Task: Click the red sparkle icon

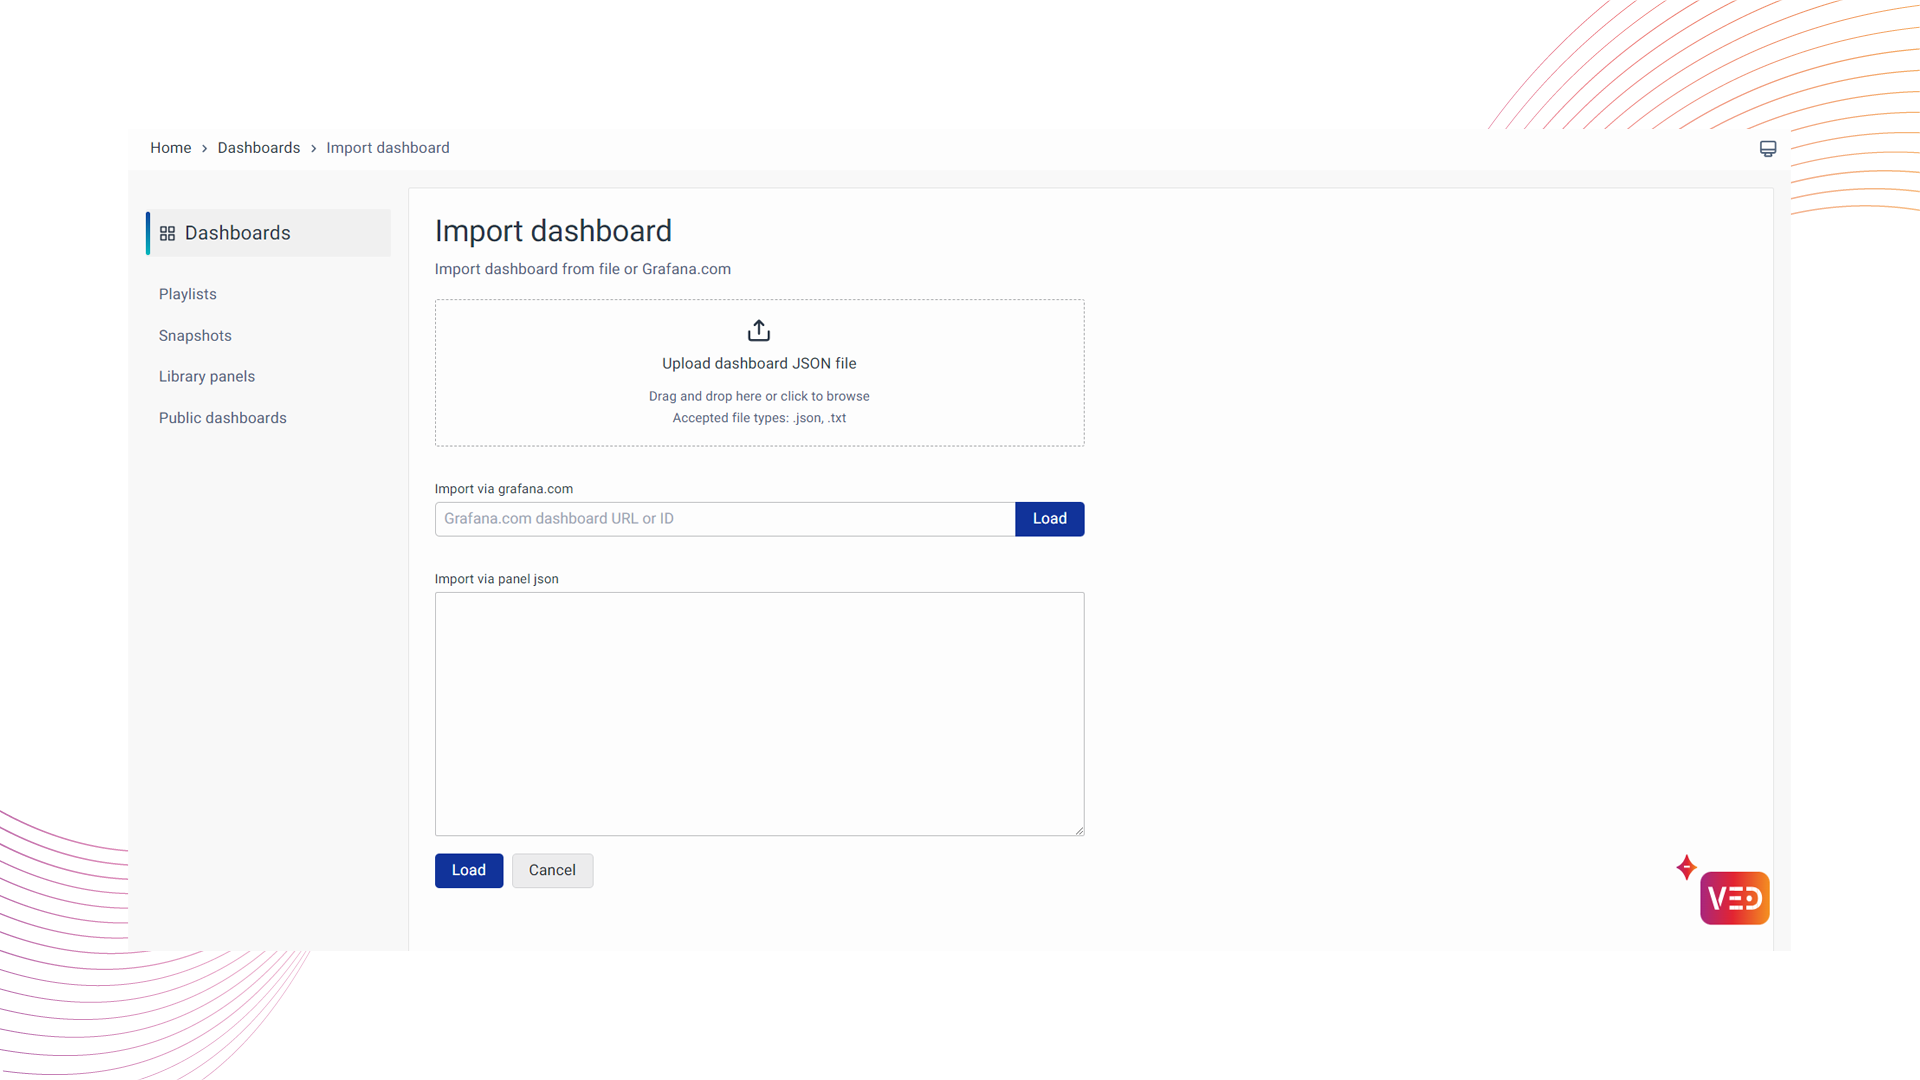Action: pos(1686,867)
